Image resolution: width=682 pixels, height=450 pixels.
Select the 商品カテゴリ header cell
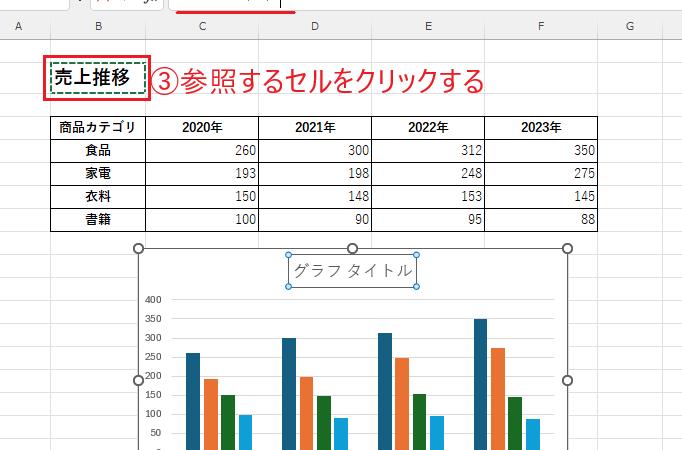98,128
